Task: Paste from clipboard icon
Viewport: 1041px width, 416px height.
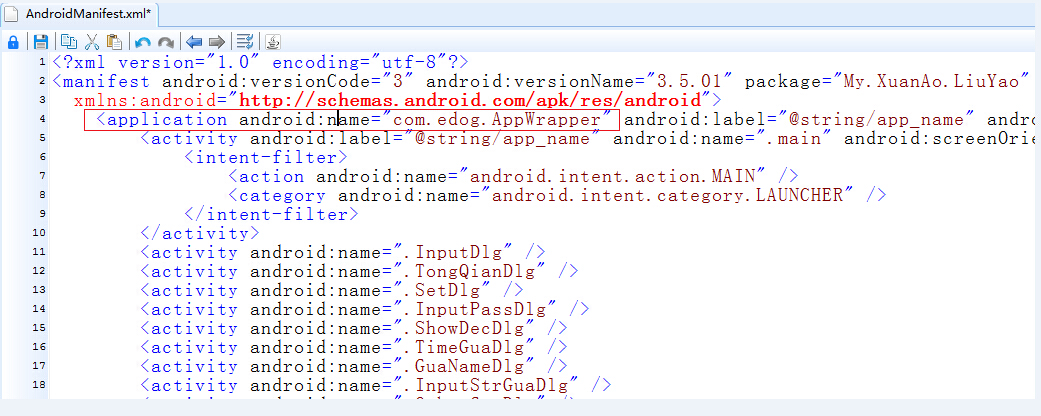Action: (114, 42)
